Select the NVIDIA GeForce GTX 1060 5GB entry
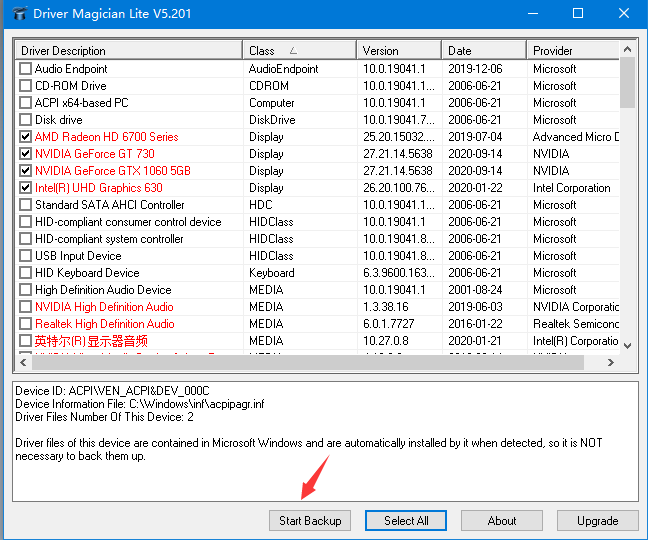 point(113,171)
